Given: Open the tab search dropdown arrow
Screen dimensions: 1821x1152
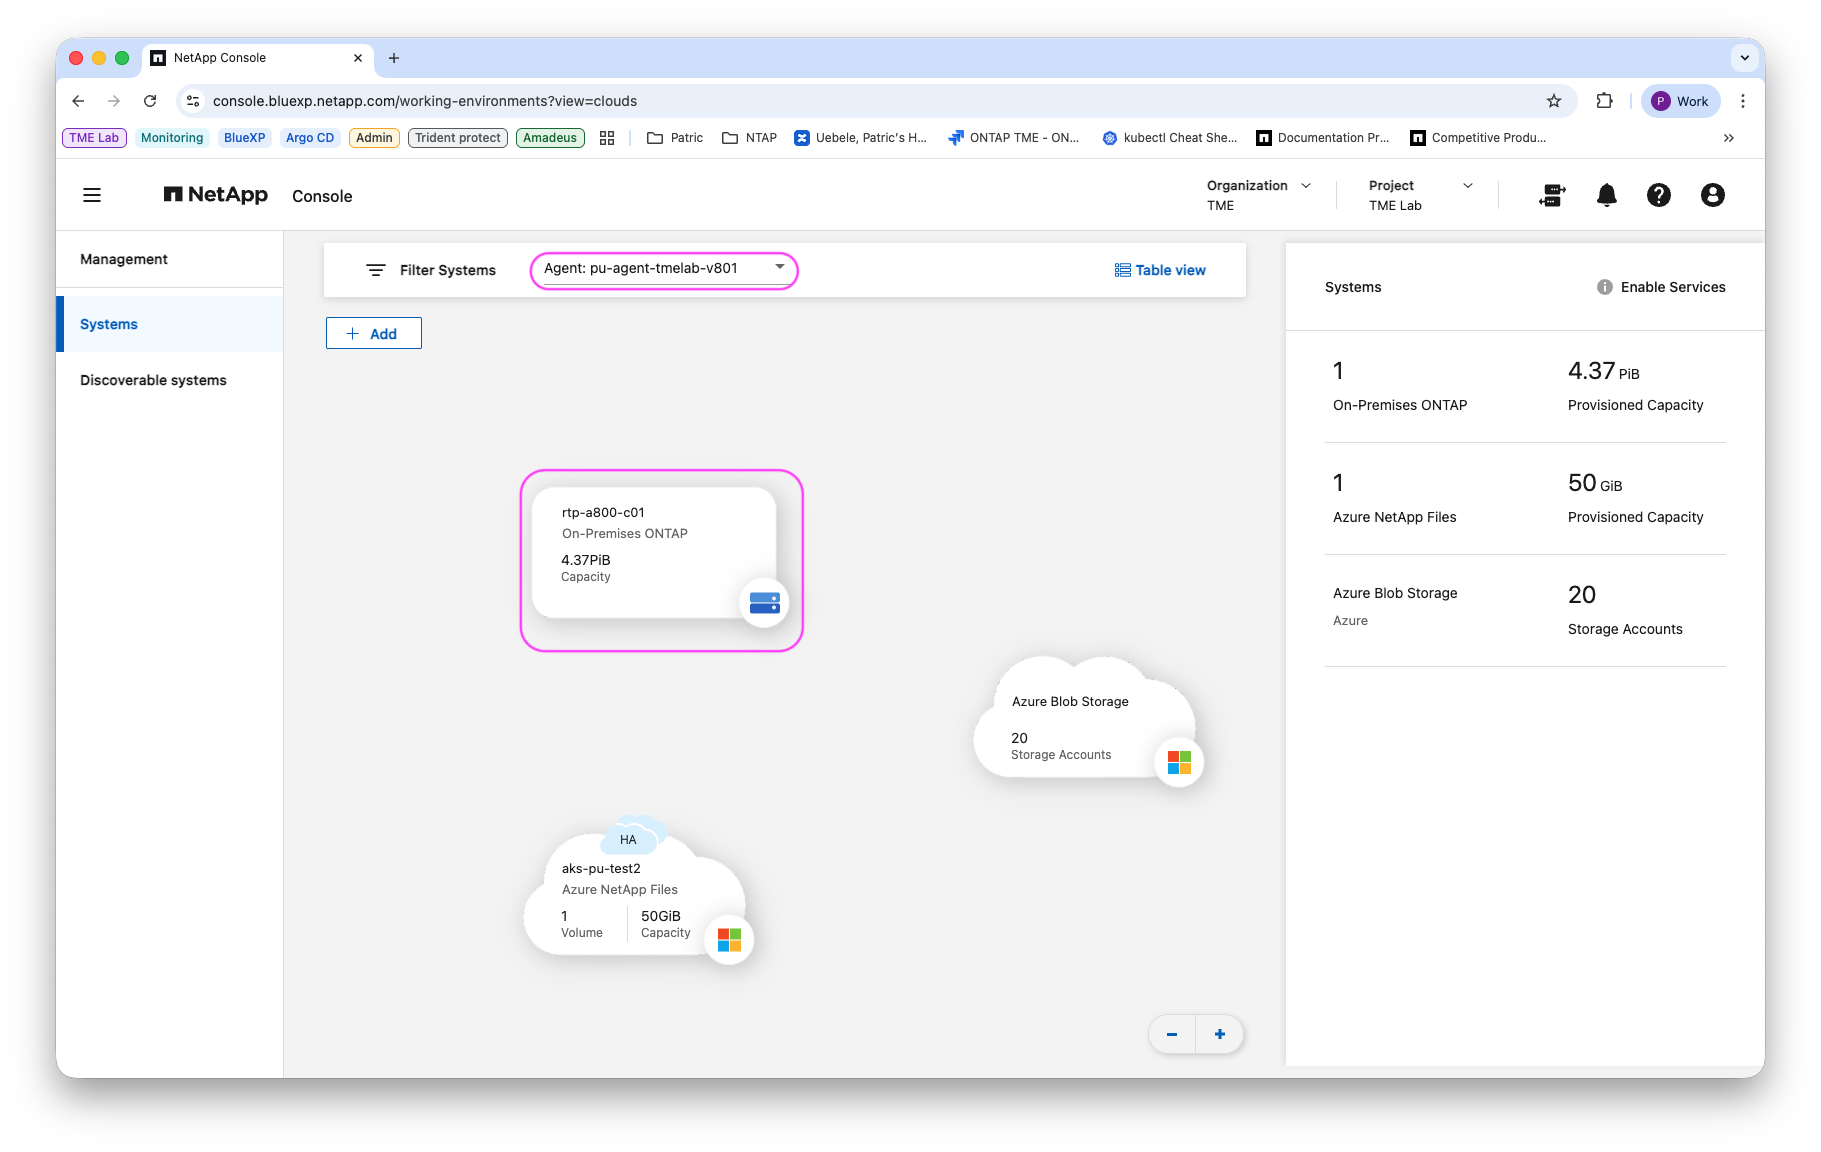Looking at the screenshot, I should tap(1745, 58).
